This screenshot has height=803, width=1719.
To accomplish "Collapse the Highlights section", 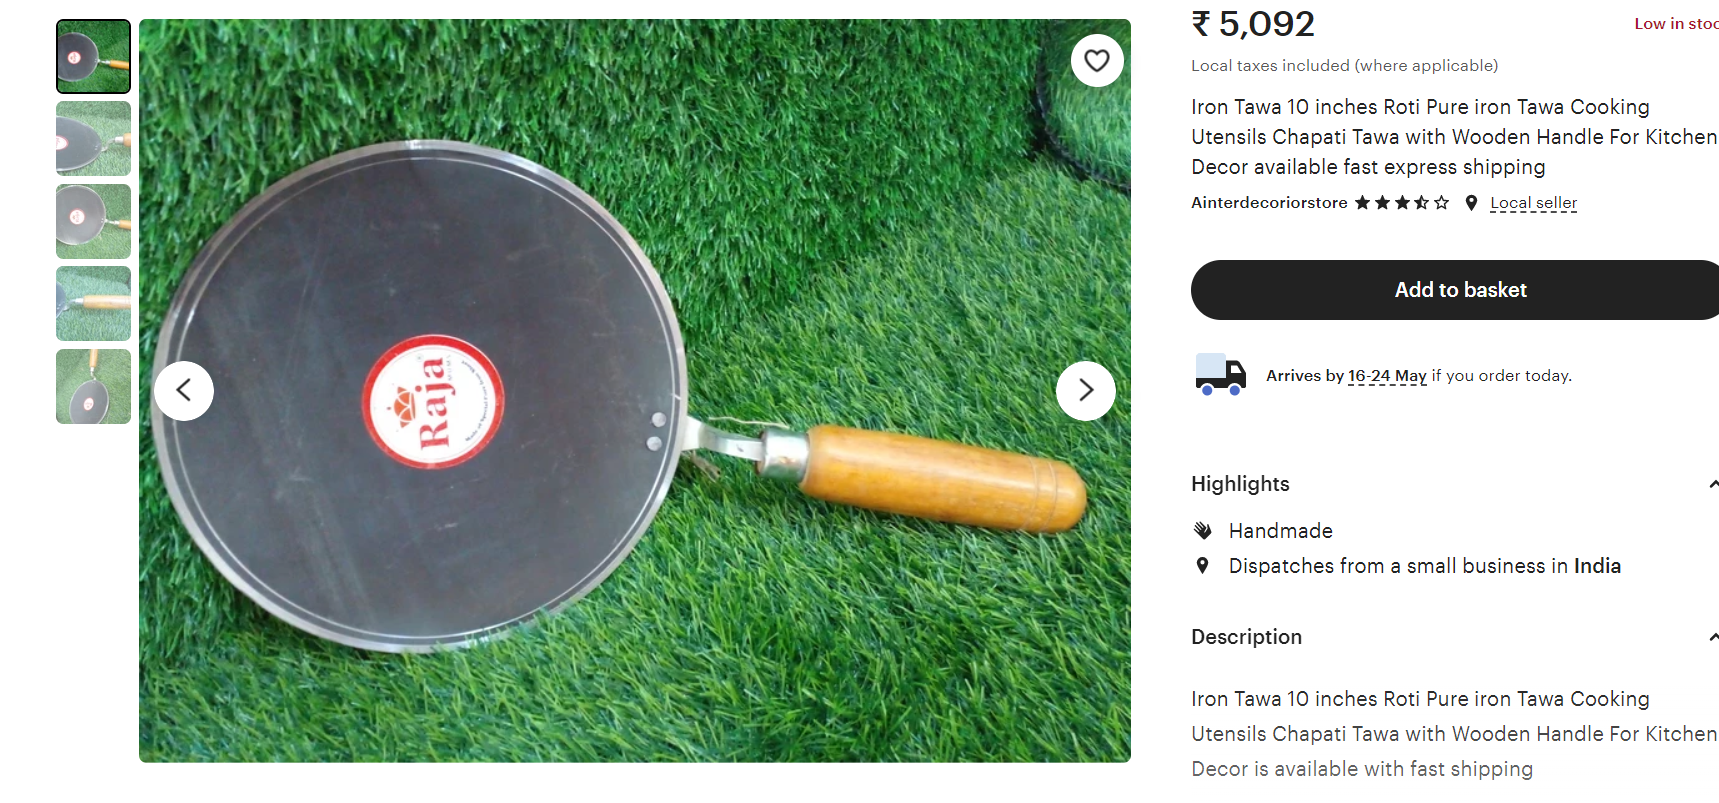I will 1712,484.
